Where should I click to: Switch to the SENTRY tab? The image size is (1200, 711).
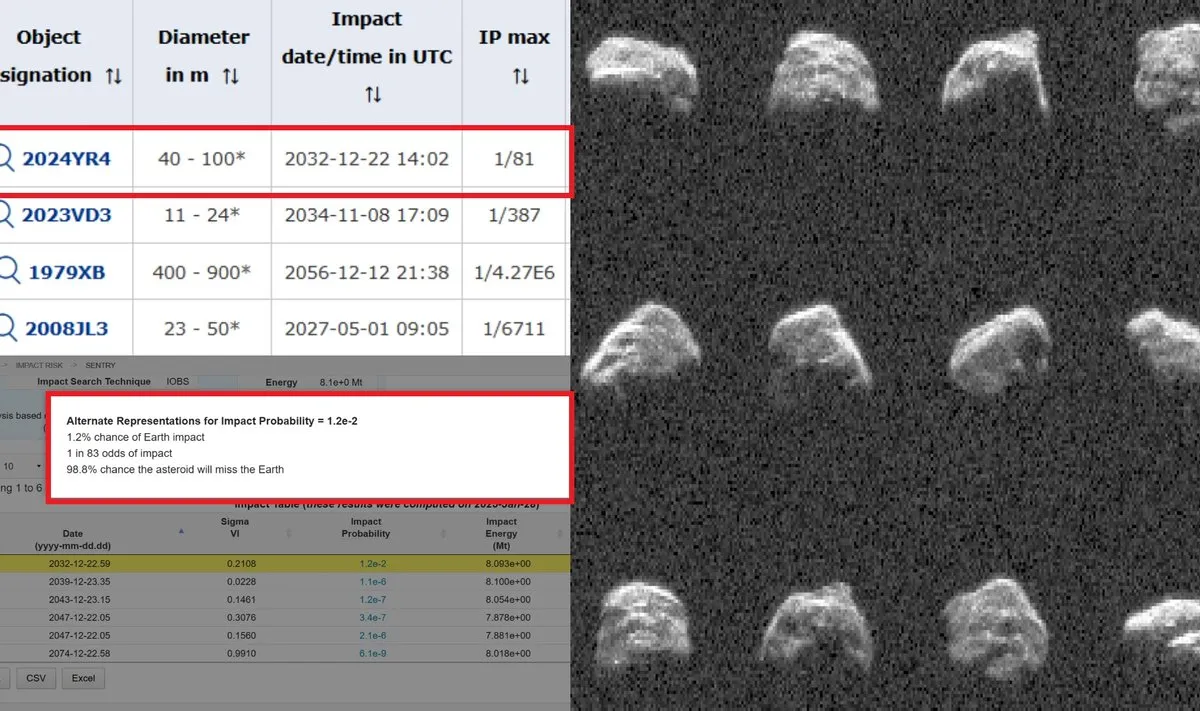[101, 365]
